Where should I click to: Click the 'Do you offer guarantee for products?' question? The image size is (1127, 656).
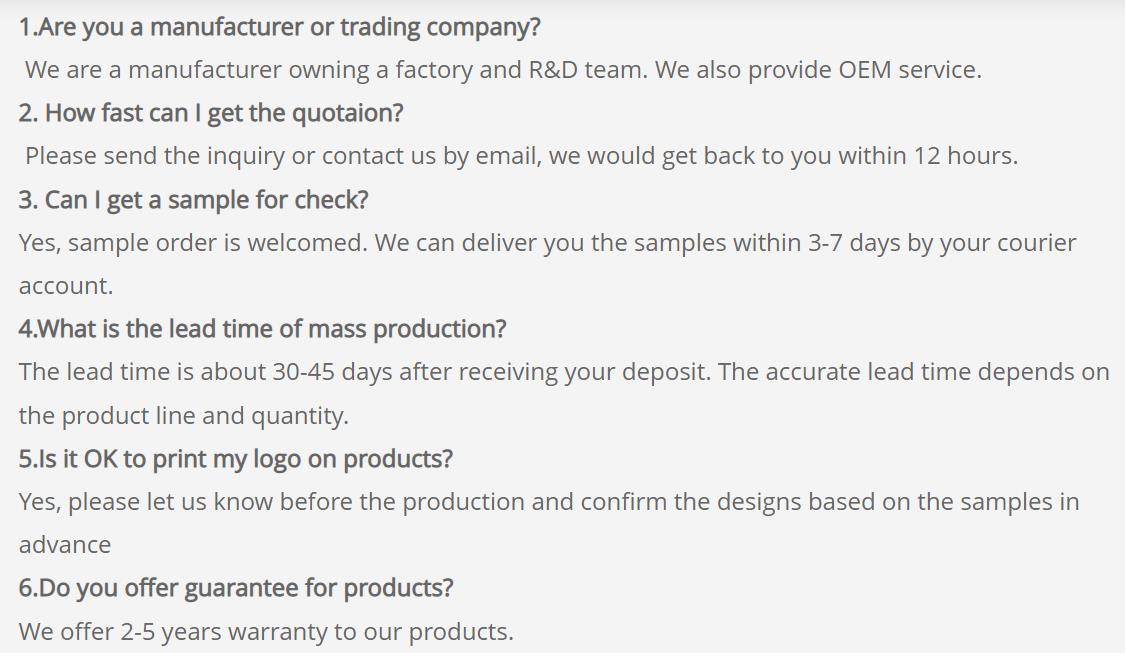click(x=236, y=588)
